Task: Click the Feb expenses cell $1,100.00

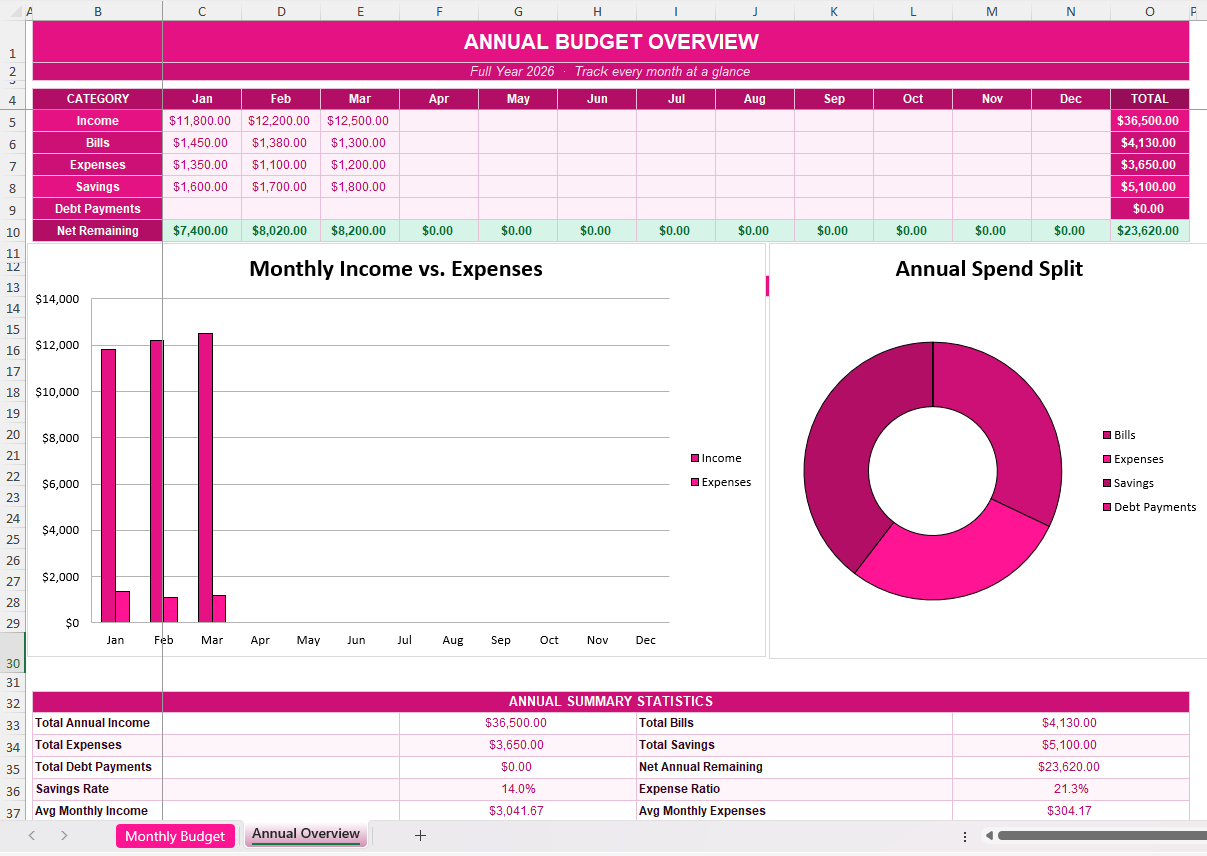Action: coord(281,165)
